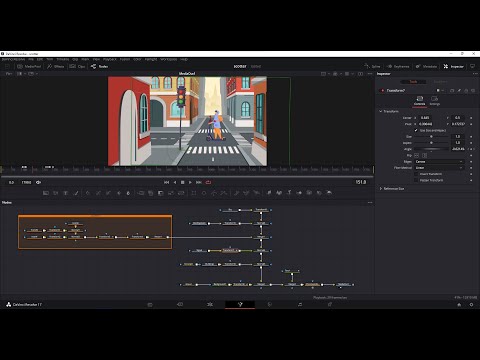The image size is (480, 360).
Task: Click the Pivot X value field
Action: (x=425, y=124)
